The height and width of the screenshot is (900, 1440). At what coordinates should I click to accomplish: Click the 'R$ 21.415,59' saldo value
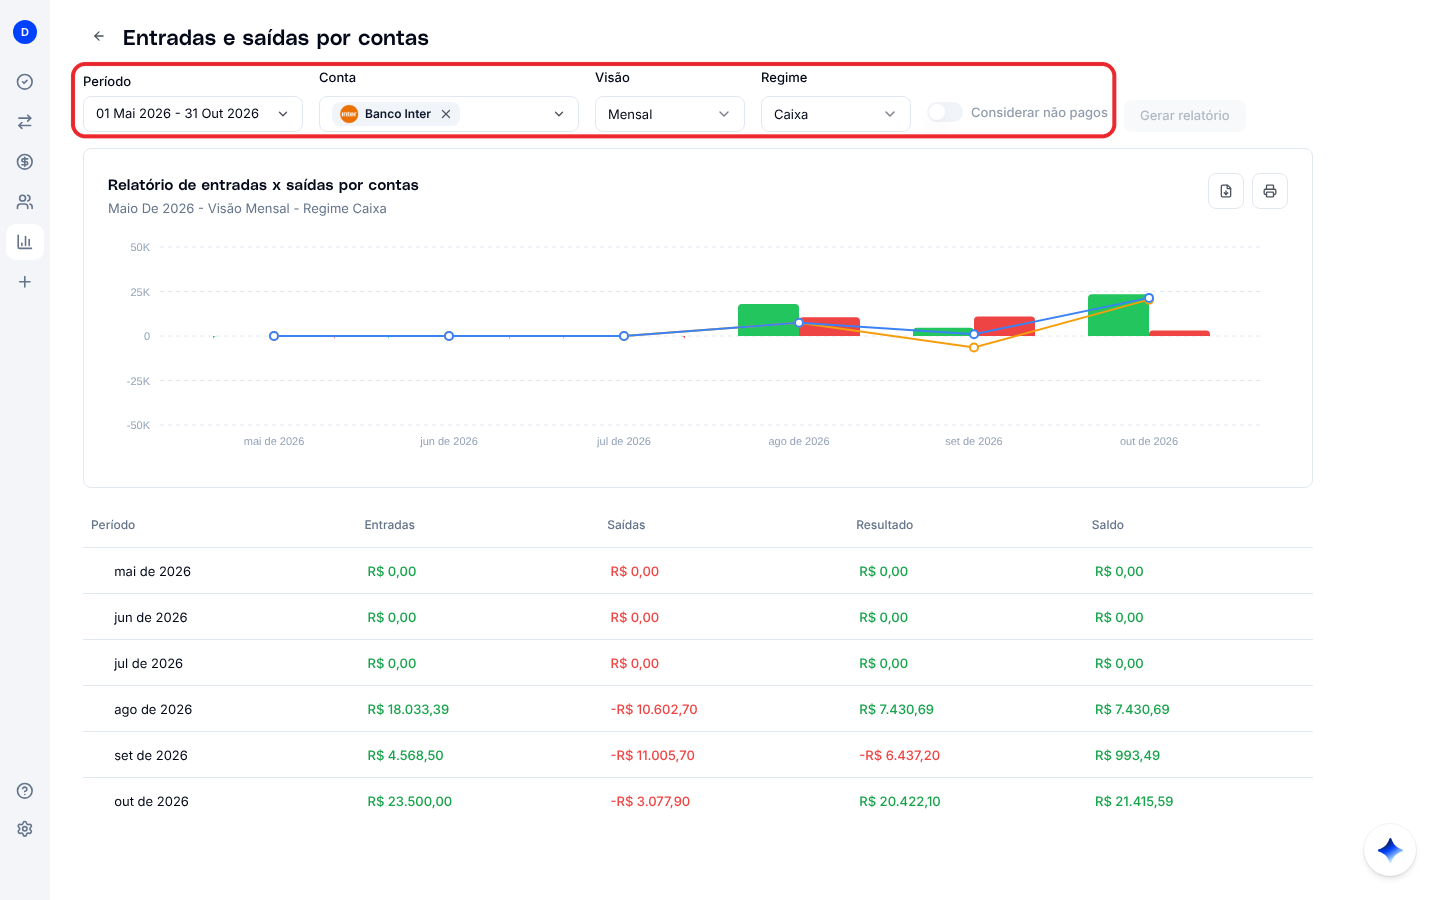pyautogui.click(x=1134, y=801)
